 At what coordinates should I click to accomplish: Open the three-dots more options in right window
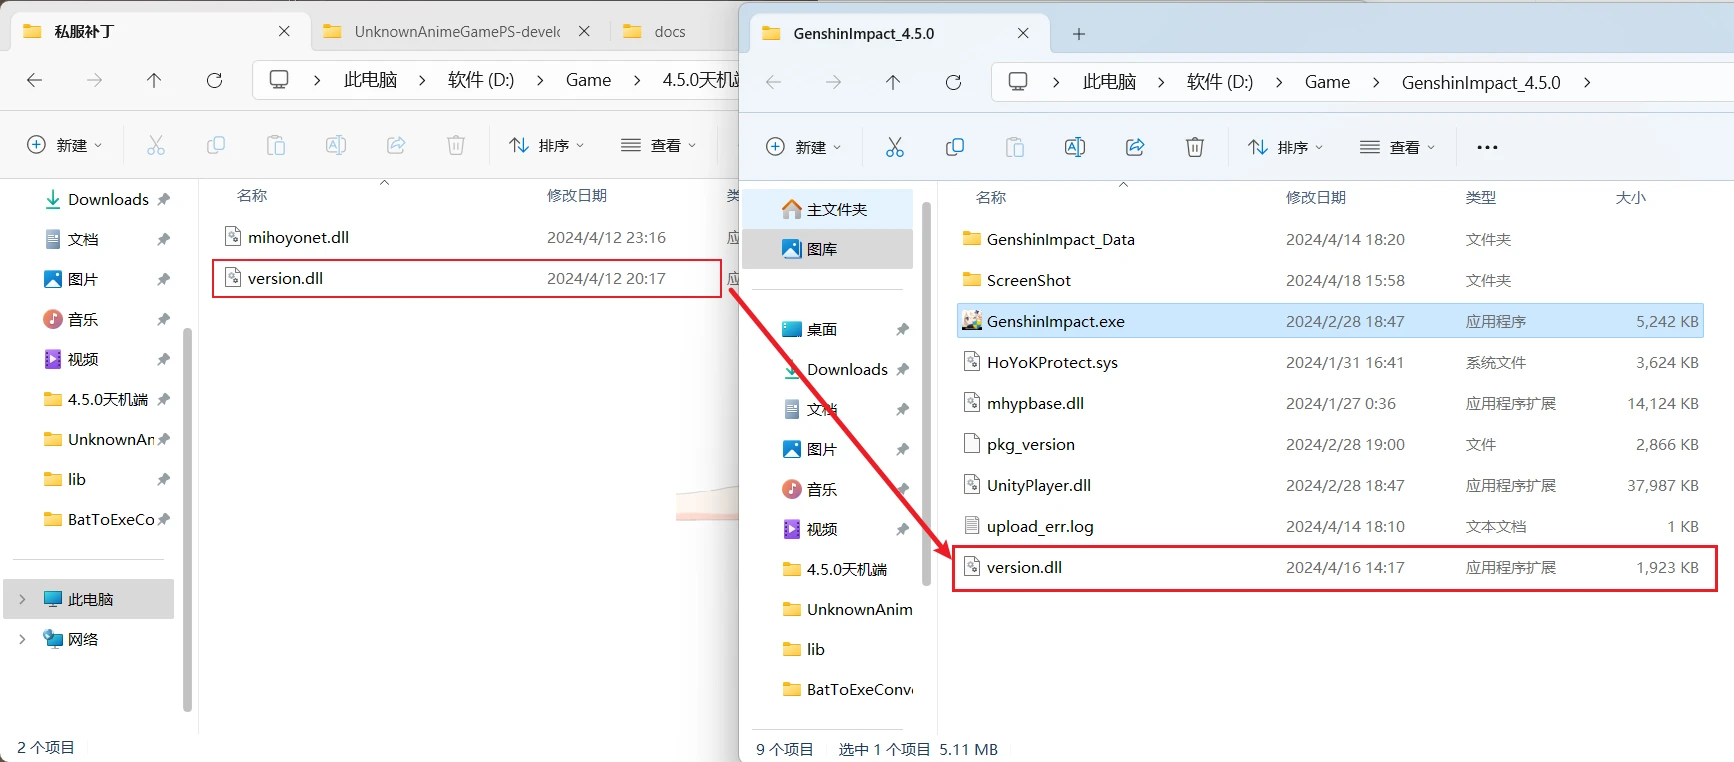click(x=1487, y=147)
